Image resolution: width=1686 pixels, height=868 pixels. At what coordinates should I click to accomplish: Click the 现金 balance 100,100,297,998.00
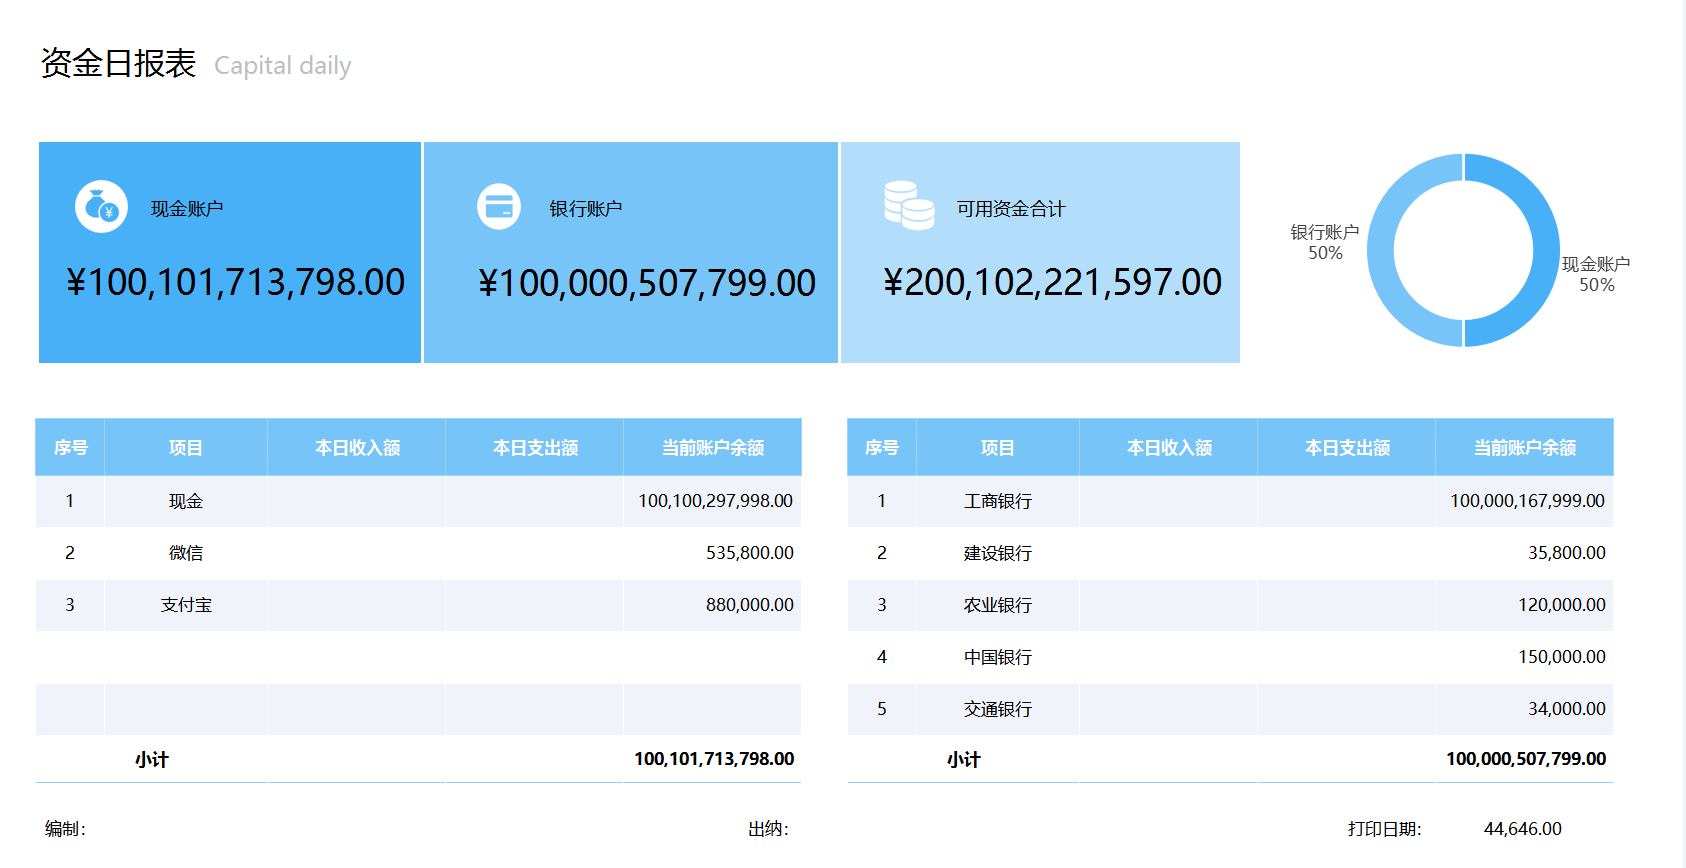715,501
